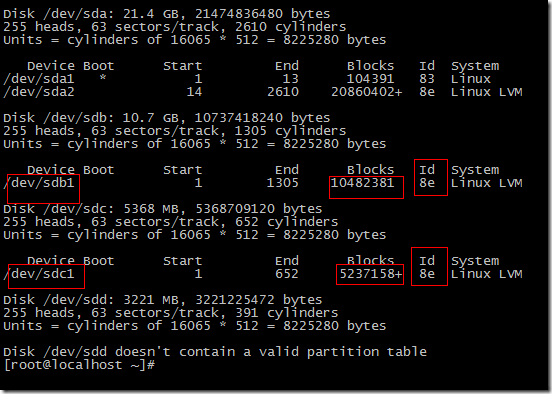Click Blocks value 10482381
Screen dimensions: 552x394
tap(362, 183)
